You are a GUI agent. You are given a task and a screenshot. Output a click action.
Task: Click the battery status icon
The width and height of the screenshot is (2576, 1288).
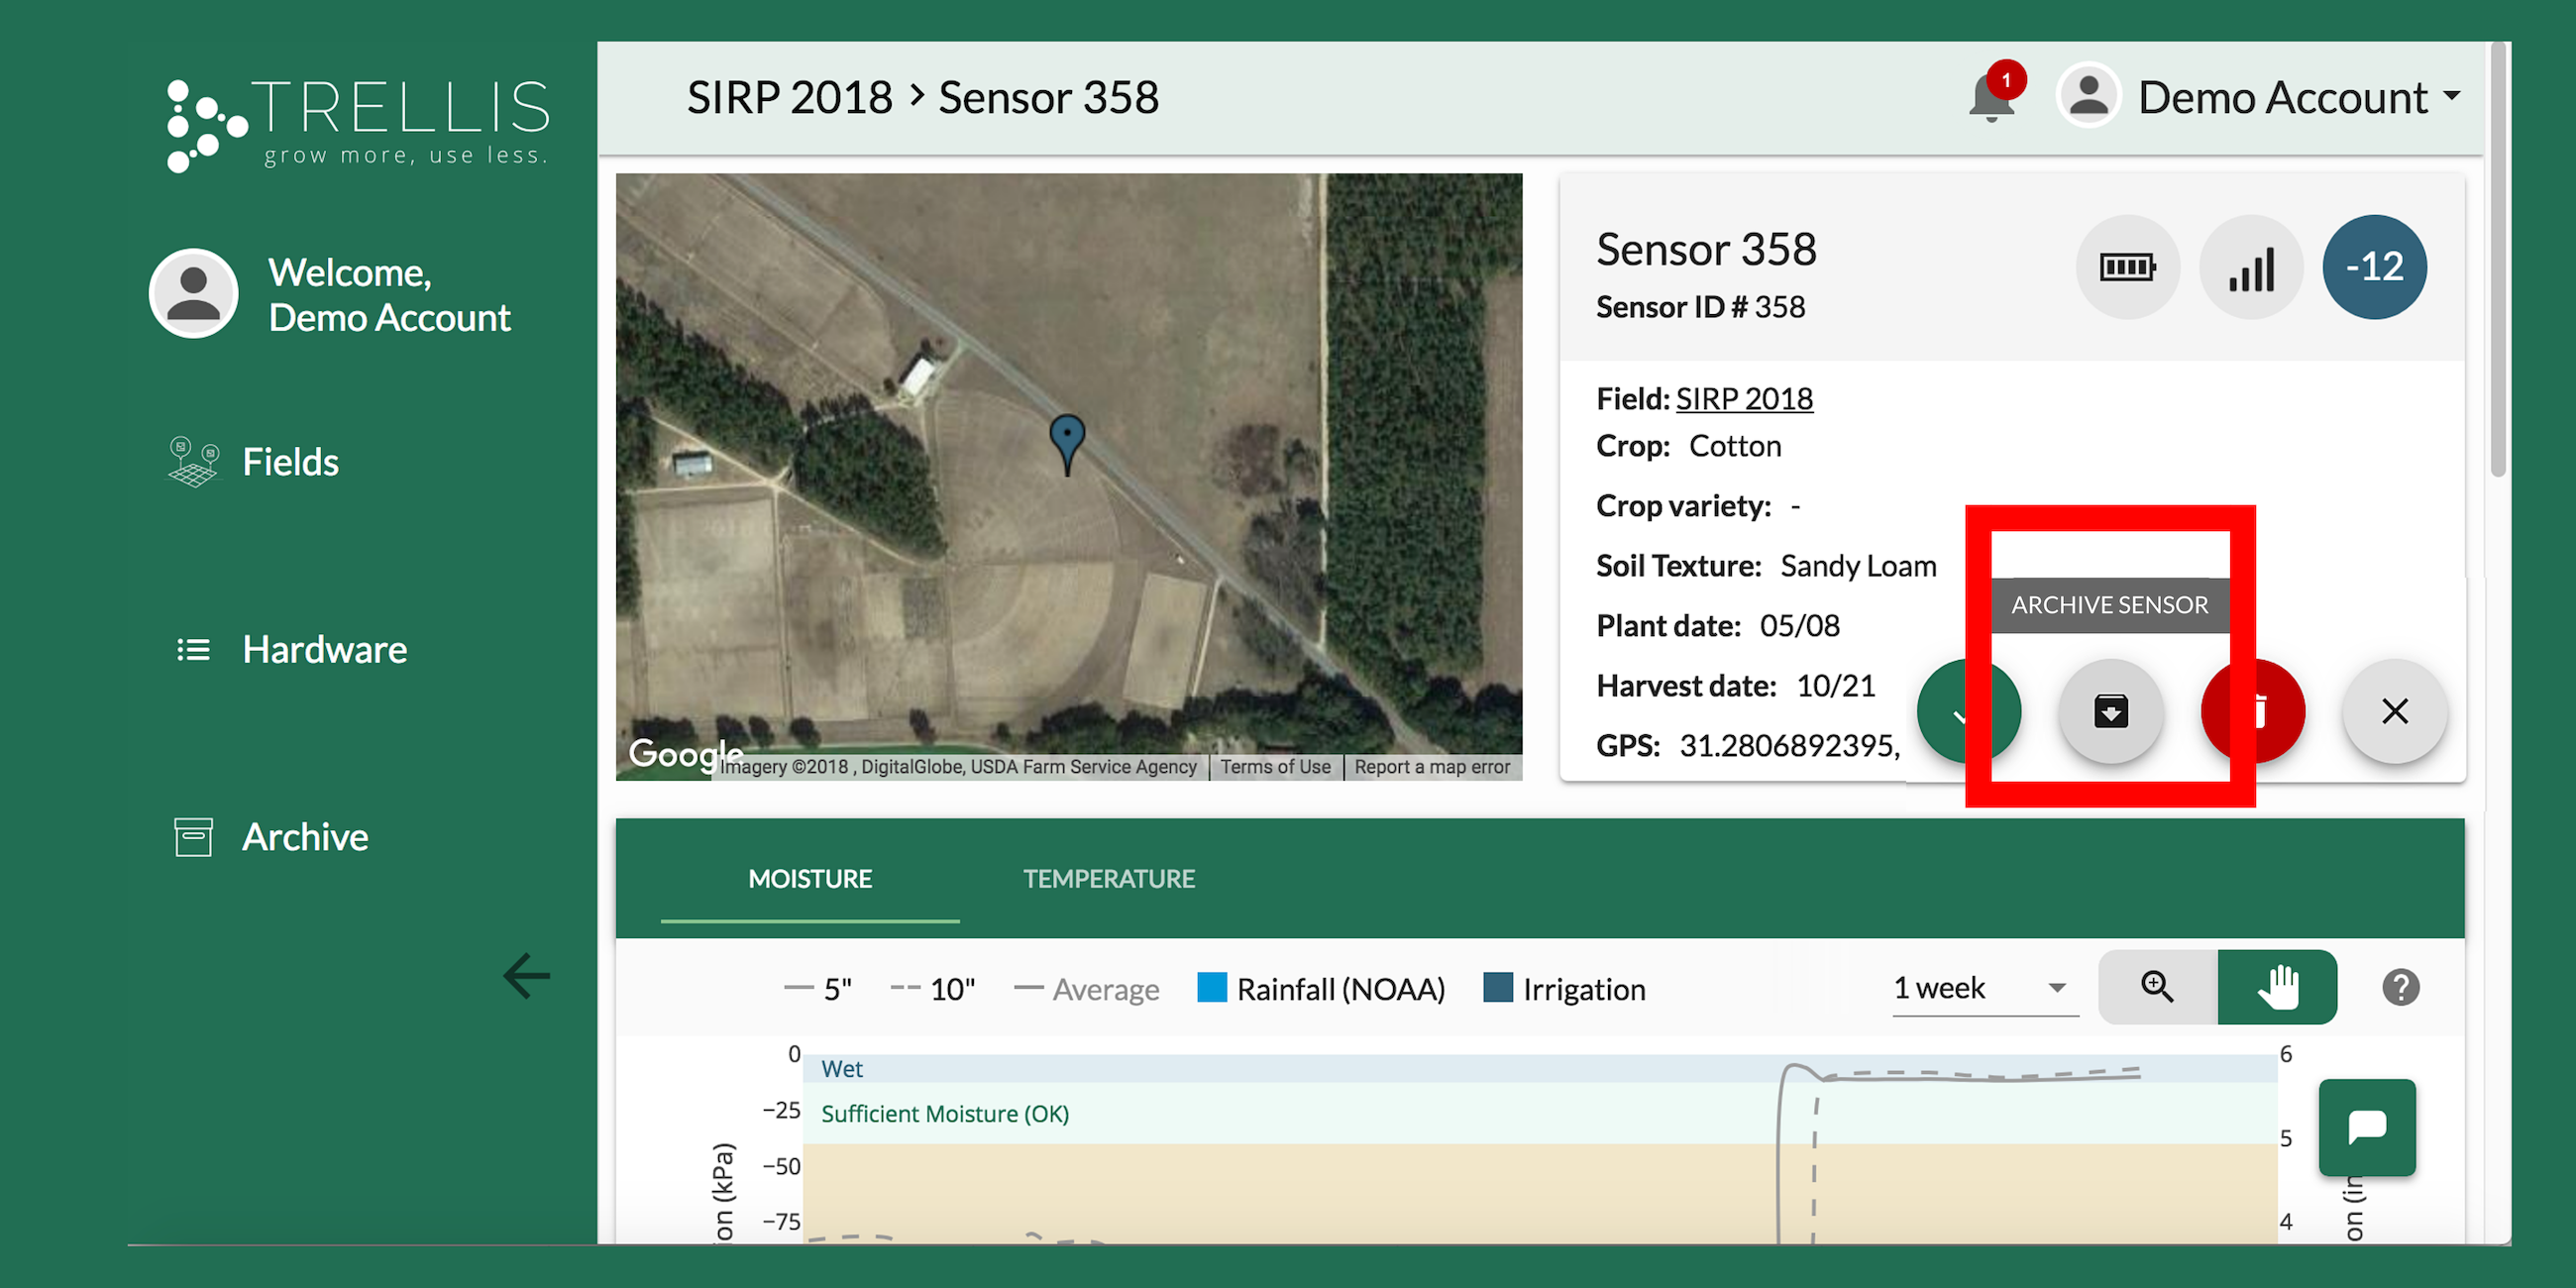coord(2127,267)
